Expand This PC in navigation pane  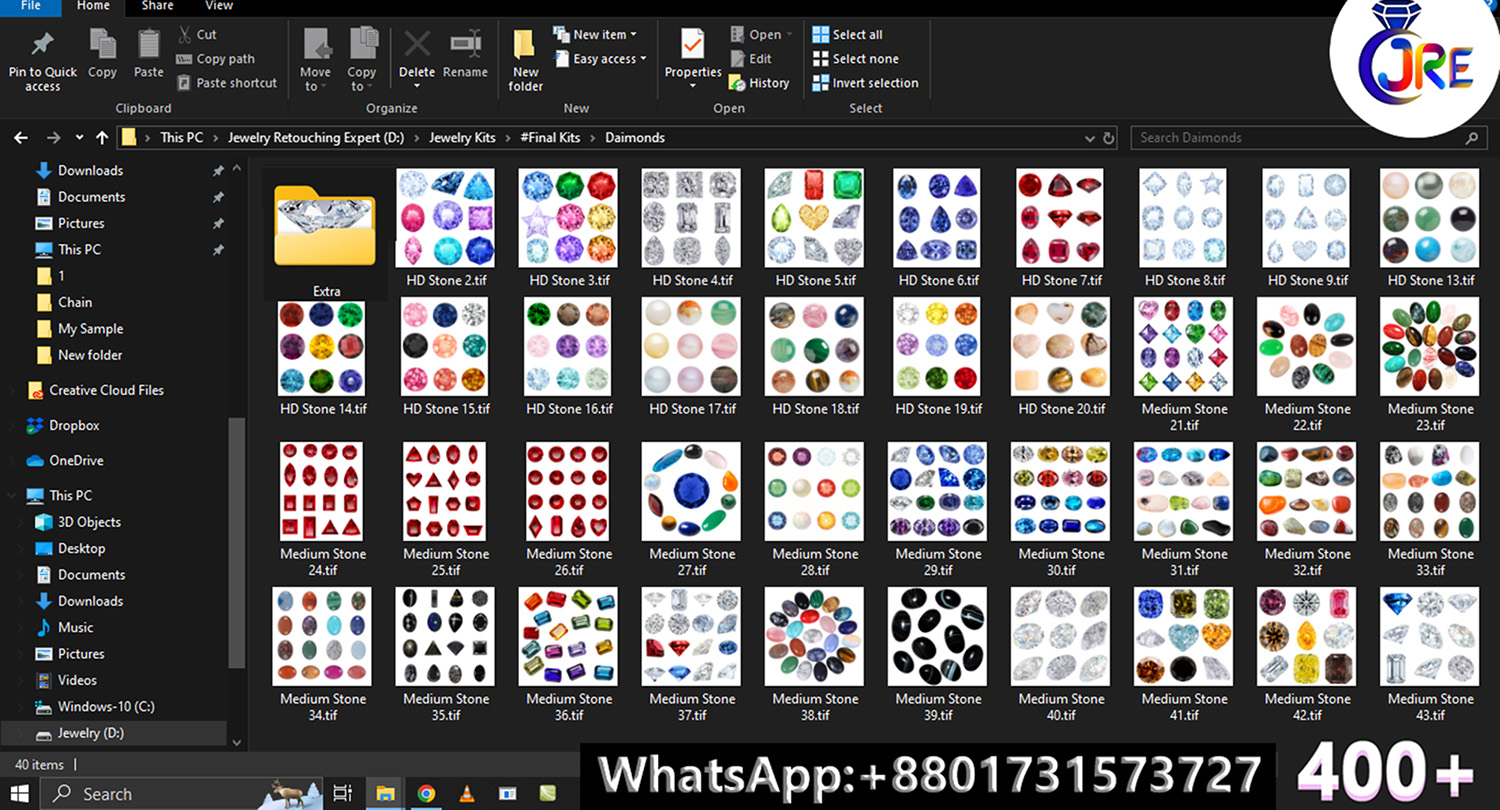pyautogui.click(x=12, y=496)
